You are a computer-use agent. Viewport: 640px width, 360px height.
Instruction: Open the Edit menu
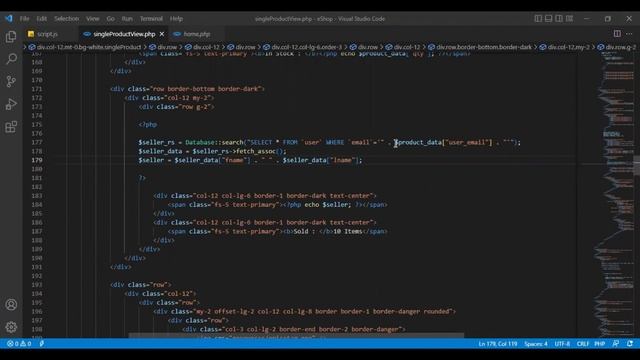coord(42,19)
